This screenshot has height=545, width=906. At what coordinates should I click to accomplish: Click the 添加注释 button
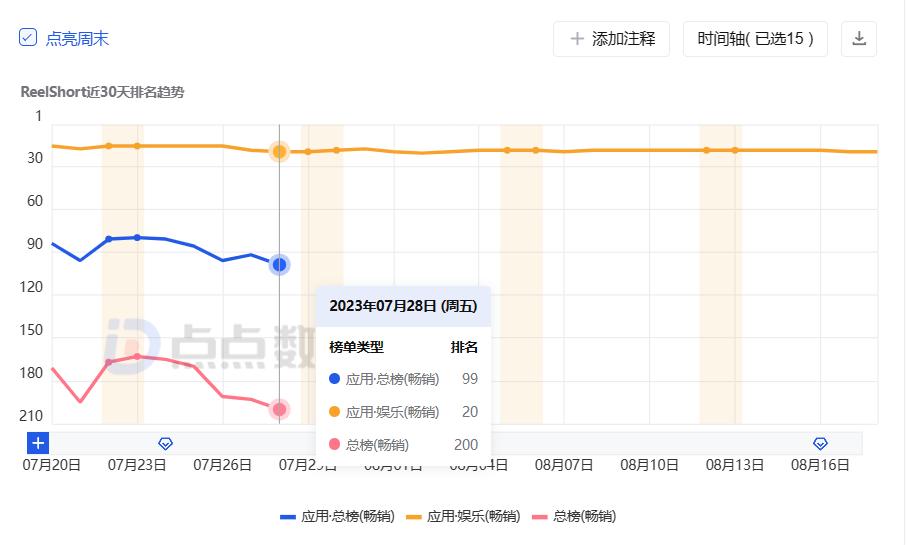click(x=611, y=39)
